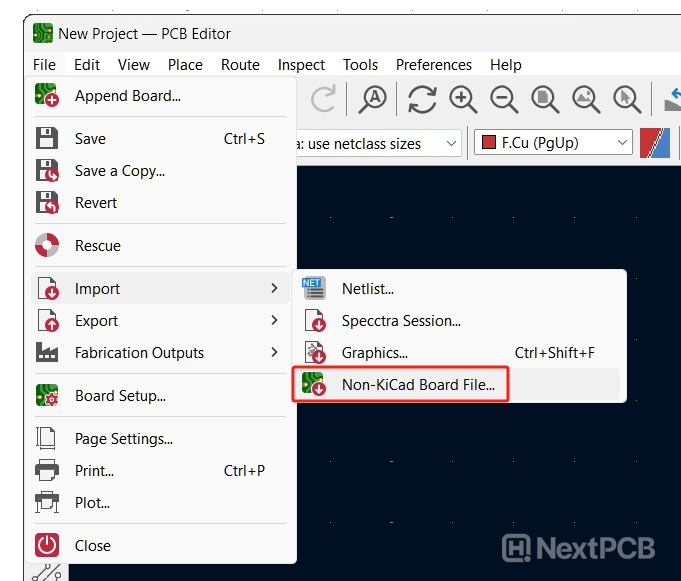Open the F.Cu layer selector dropdown
The image size is (681, 581).
pyautogui.click(x=553, y=143)
